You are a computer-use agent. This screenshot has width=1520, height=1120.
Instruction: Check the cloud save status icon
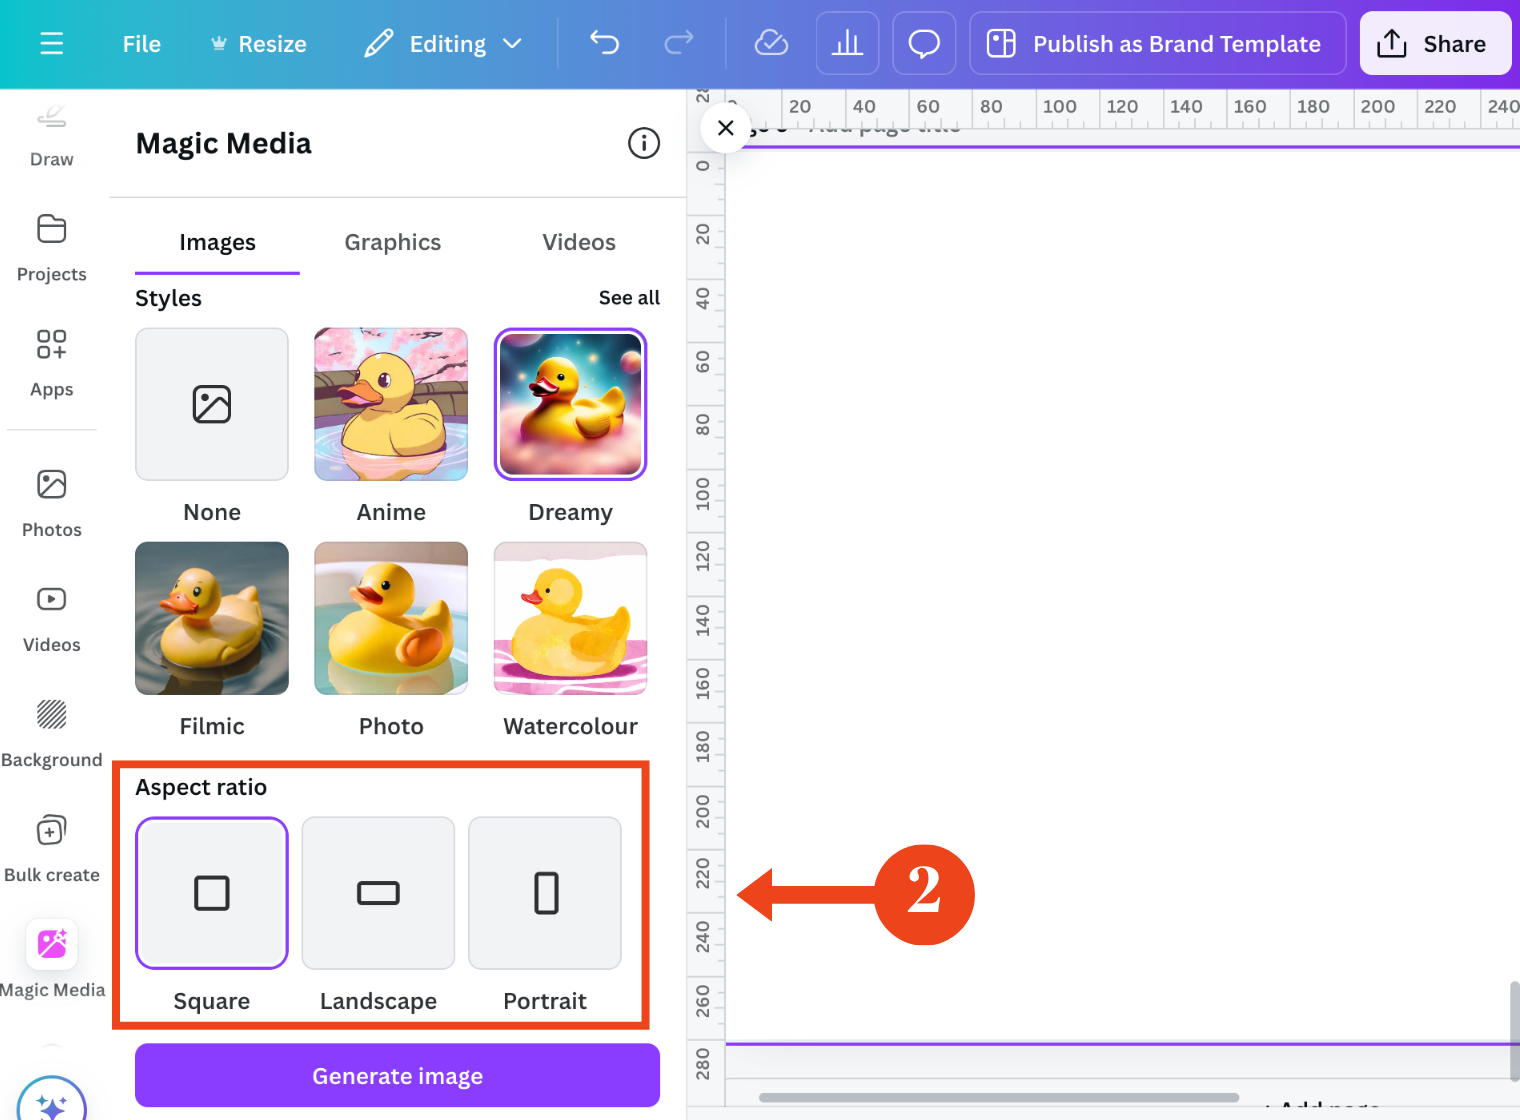point(771,43)
